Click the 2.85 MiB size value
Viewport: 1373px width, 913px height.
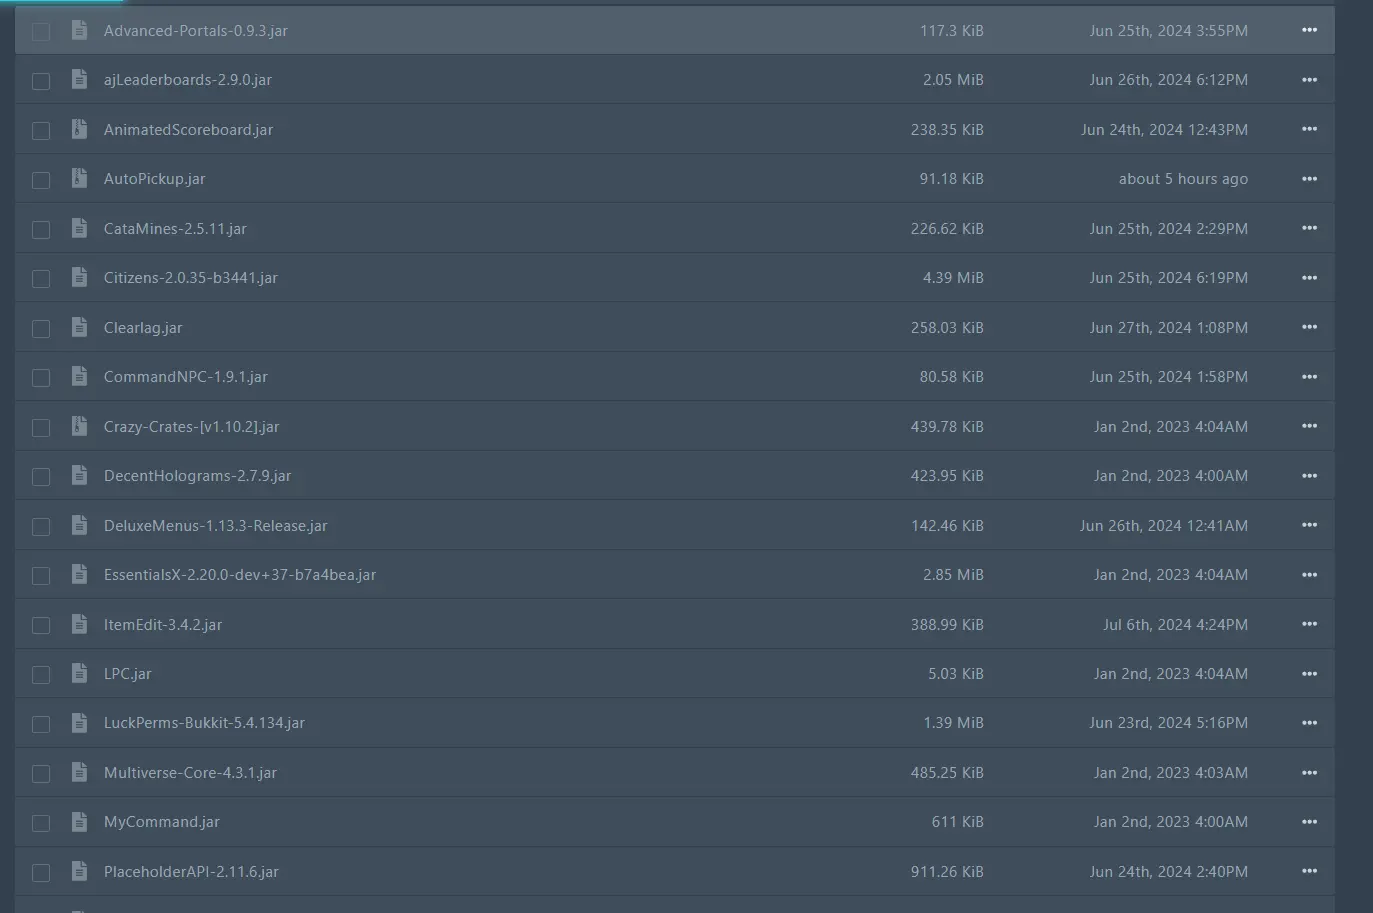click(953, 575)
